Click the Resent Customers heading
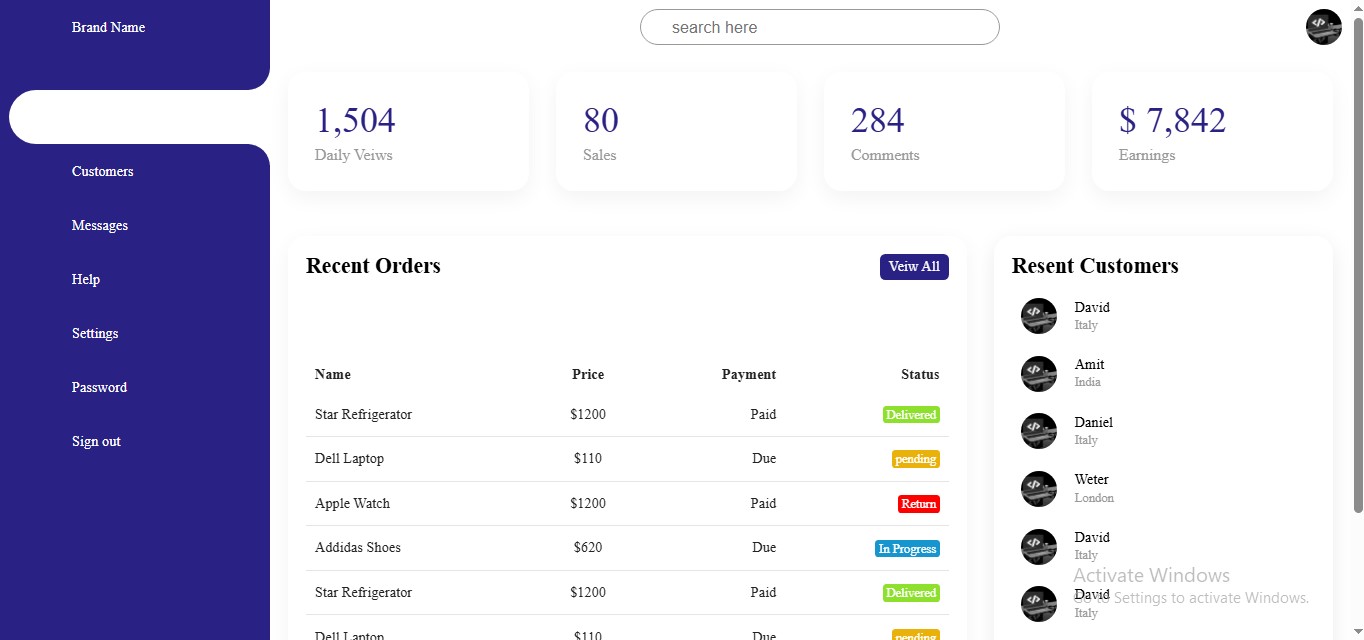The width and height of the screenshot is (1364, 640). click(x=1095, y=266)
